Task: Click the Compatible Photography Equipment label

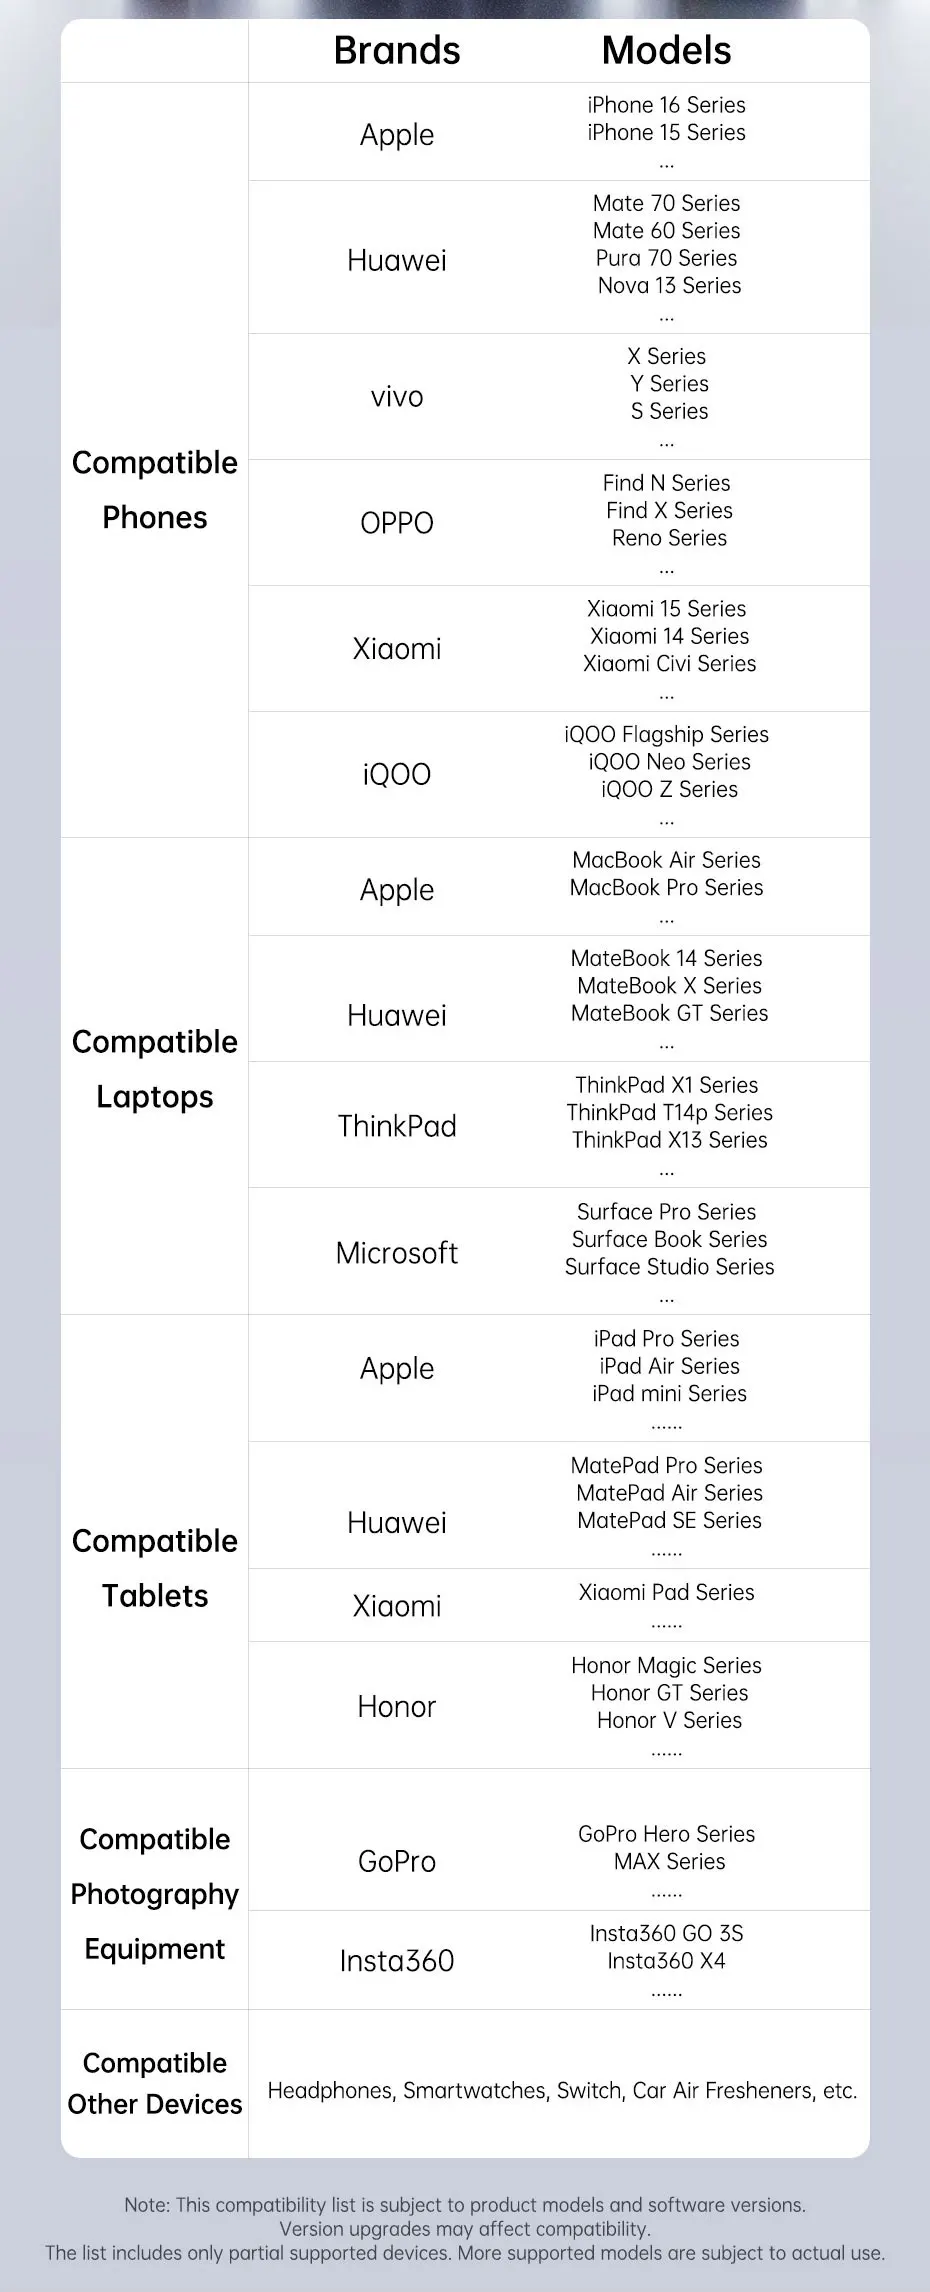Action: (155, 1894)
